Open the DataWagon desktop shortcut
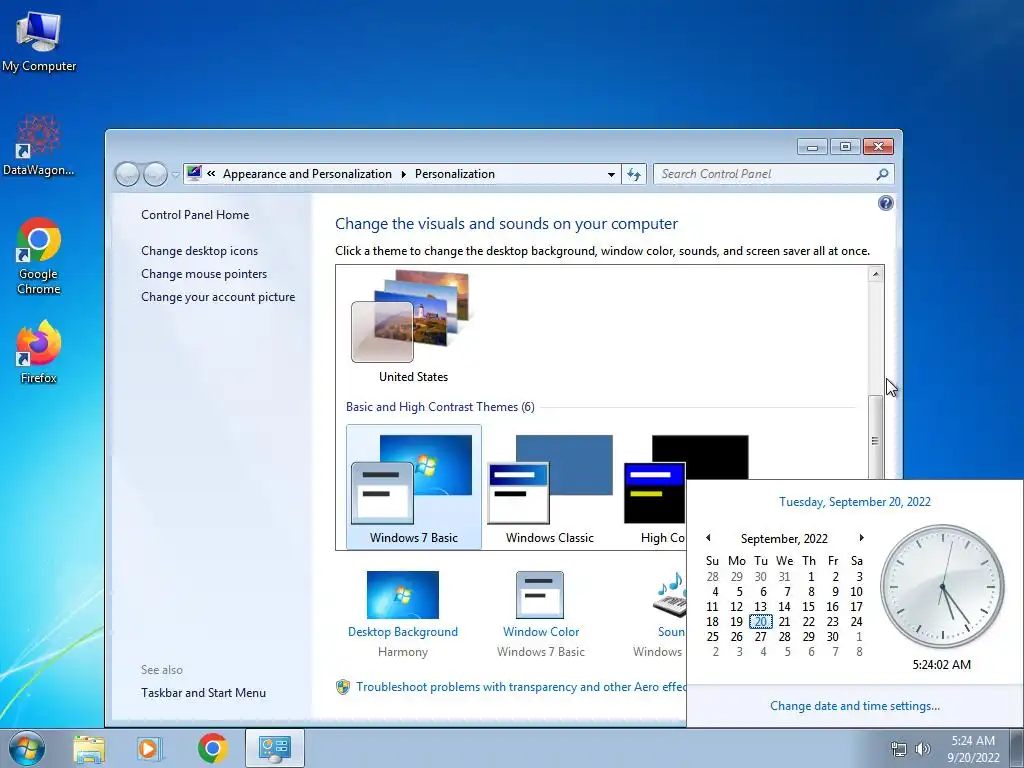This screenshot has height=768, width=1024. click(39, 145)
